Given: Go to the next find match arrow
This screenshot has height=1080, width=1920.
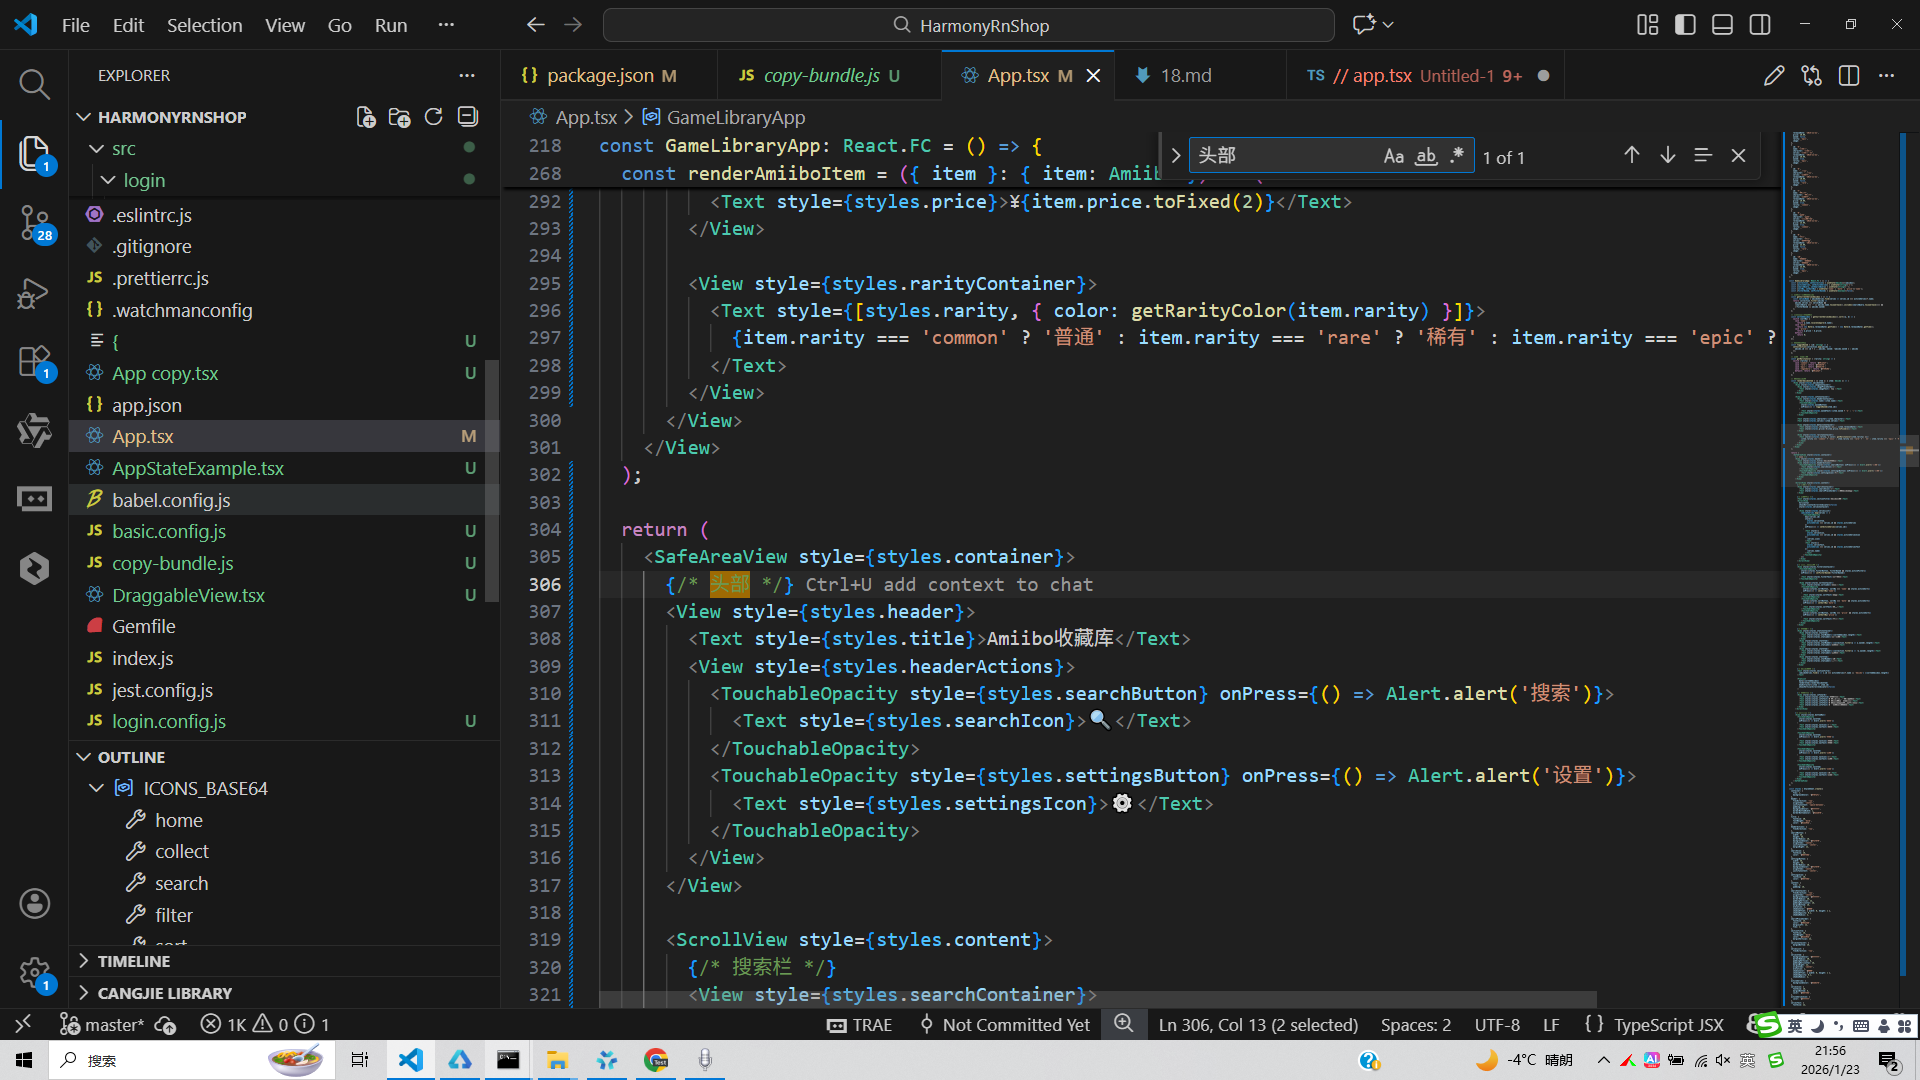Looking at the screenshot, I should [1667, 155].
